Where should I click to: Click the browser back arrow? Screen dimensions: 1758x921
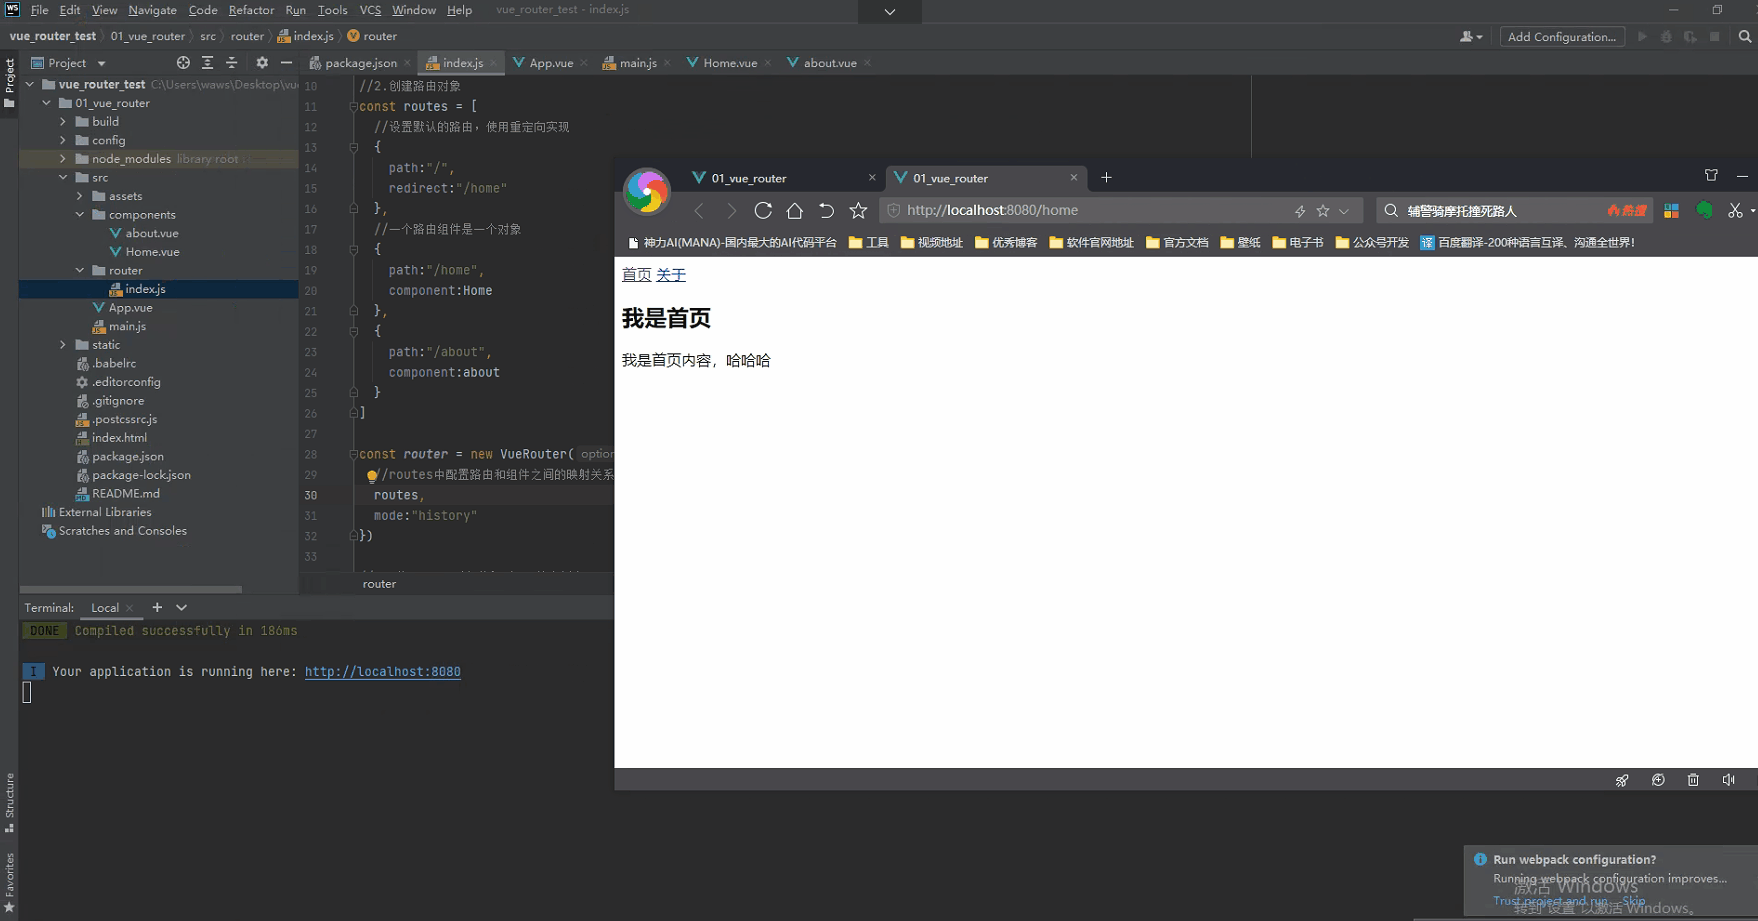(x=699, y=210)
